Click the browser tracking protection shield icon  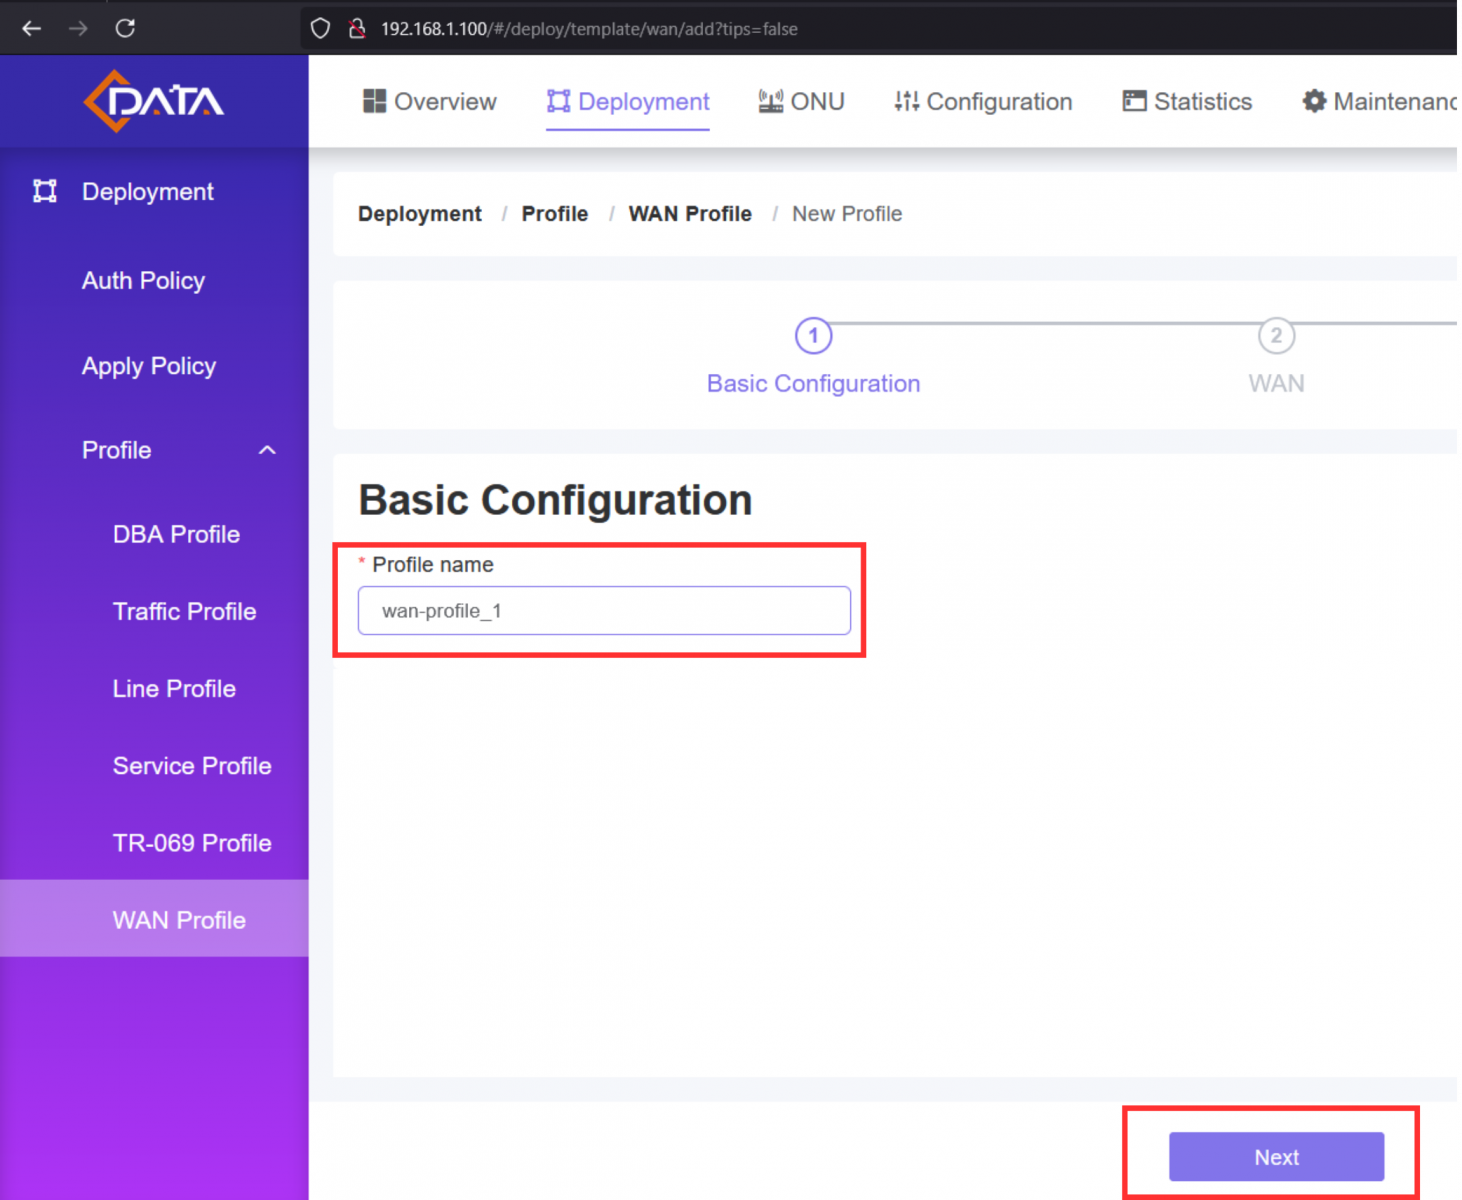click(x=320, y=28)
